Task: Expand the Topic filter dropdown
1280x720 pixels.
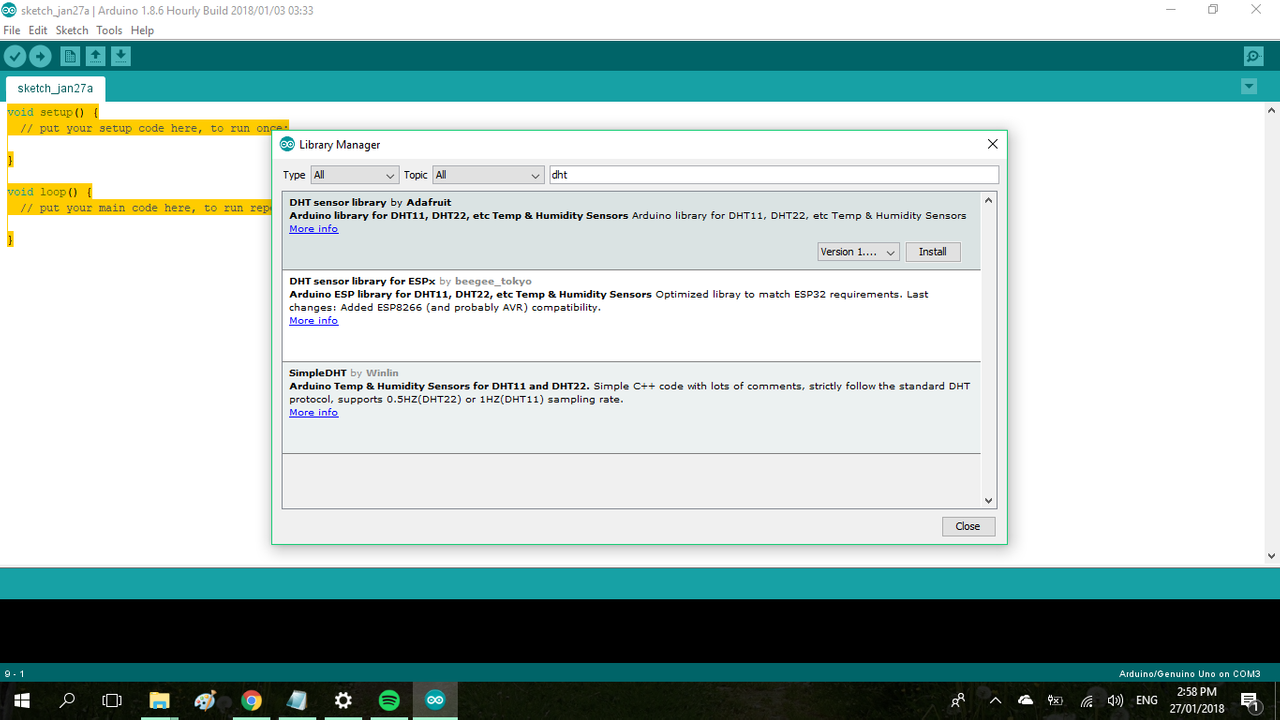Action: click(488, 175)
